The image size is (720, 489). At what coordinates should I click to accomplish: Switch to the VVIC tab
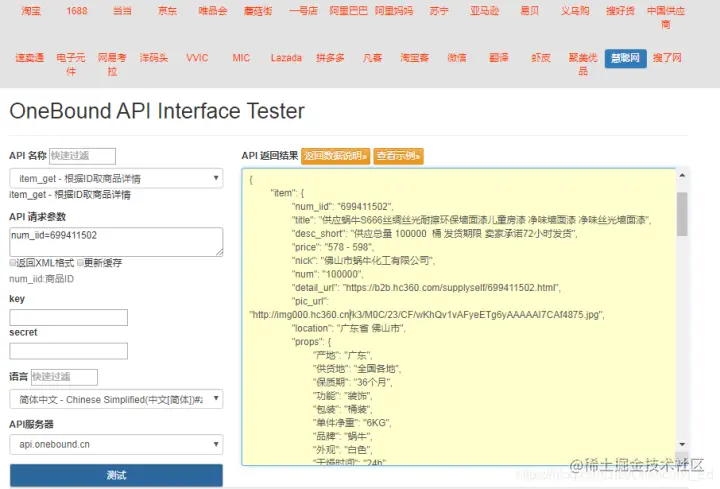(197, 58)
